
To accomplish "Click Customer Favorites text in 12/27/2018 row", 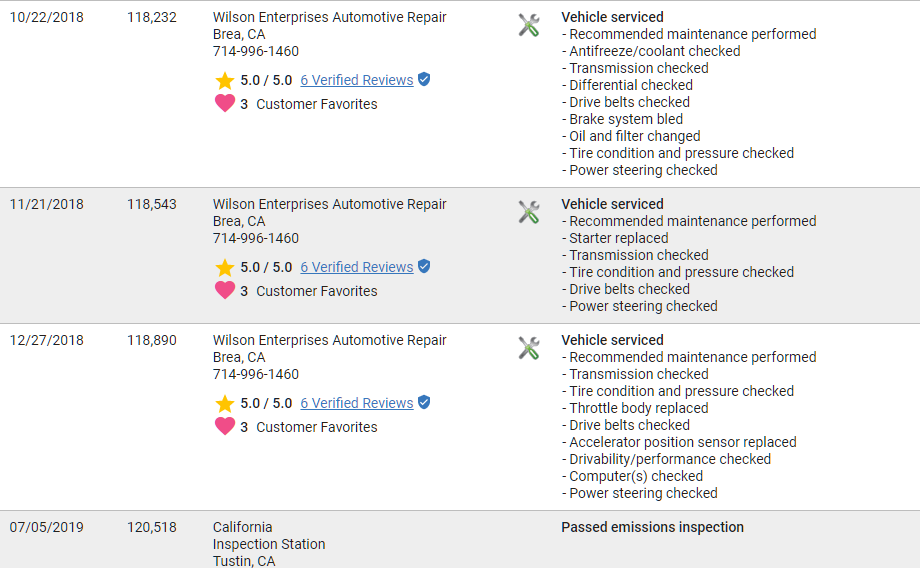I will pos(316,427).
